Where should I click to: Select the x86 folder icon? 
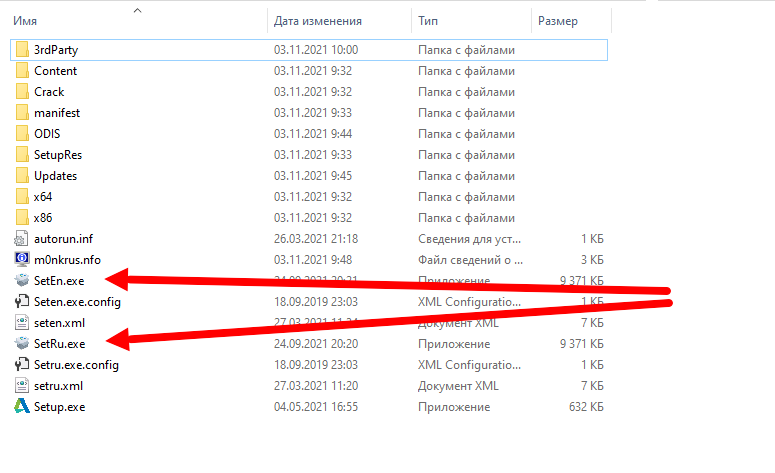coord(22,218)
